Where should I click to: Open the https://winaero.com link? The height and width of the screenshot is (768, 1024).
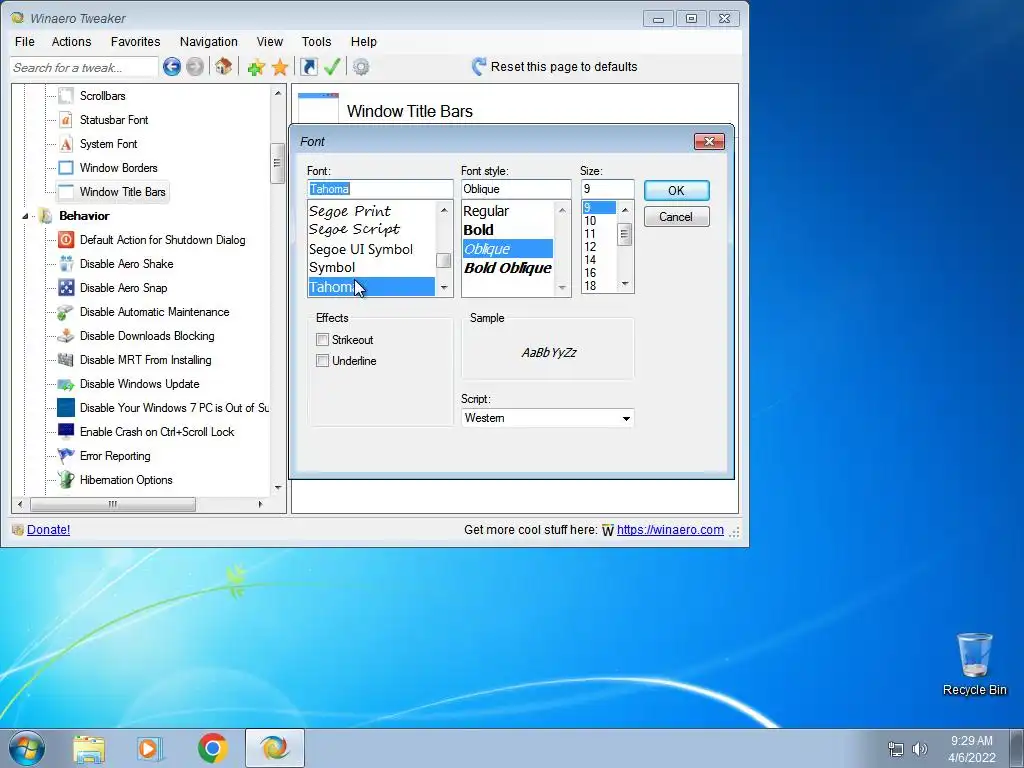click(670, 530)
